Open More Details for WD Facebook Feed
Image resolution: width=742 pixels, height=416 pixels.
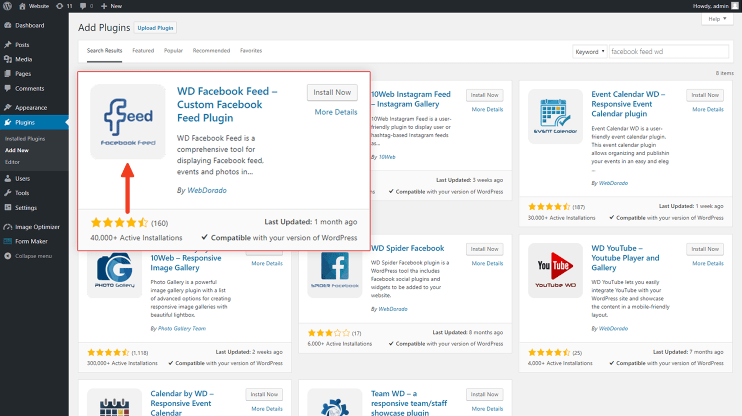click(336, 112)
